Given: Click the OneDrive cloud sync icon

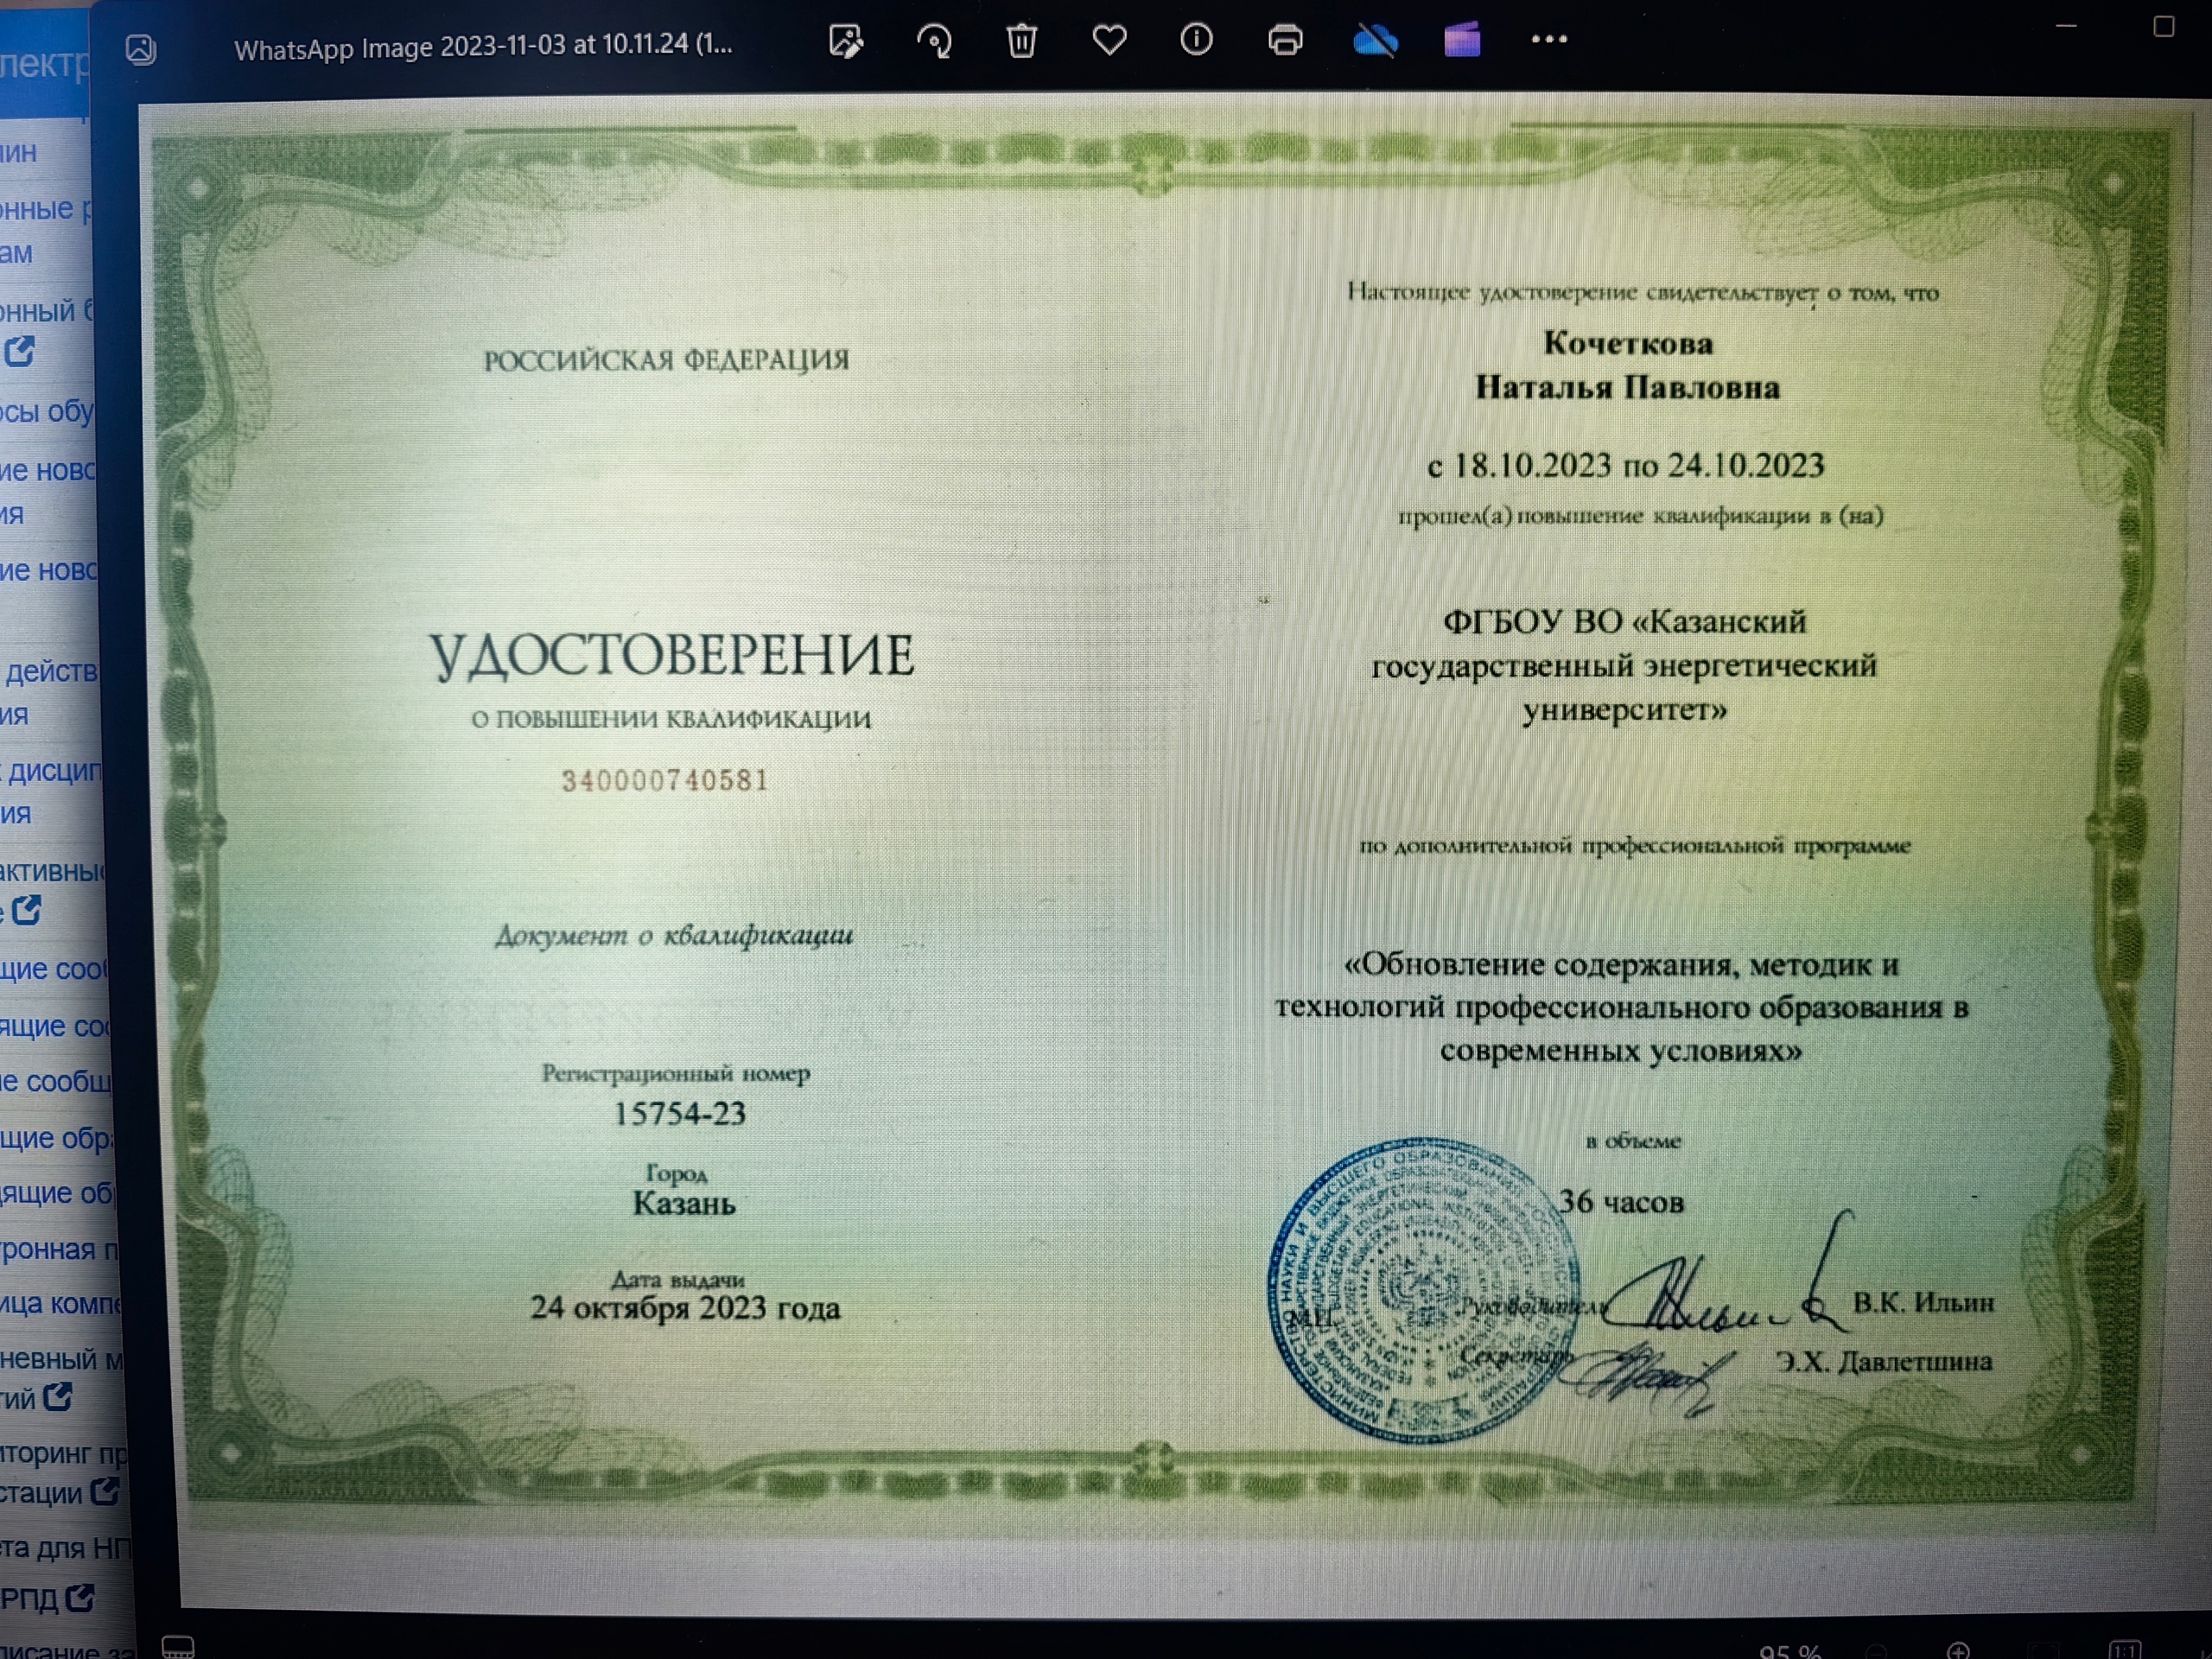Looking at the screenshot, I should 1374,41.
